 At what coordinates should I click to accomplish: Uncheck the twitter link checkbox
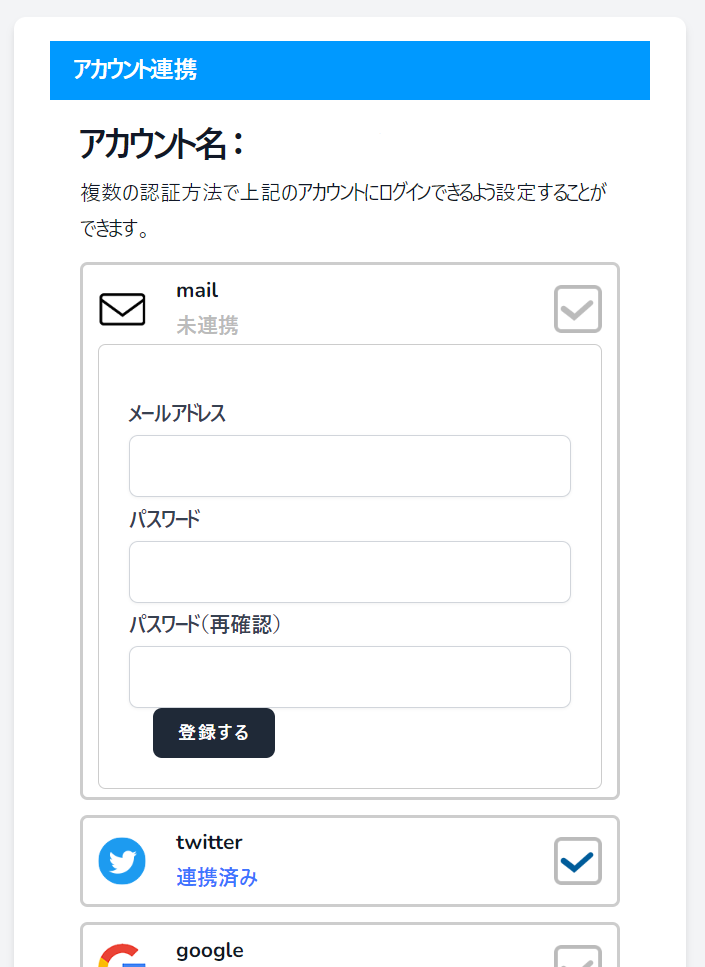click(577, 861)
